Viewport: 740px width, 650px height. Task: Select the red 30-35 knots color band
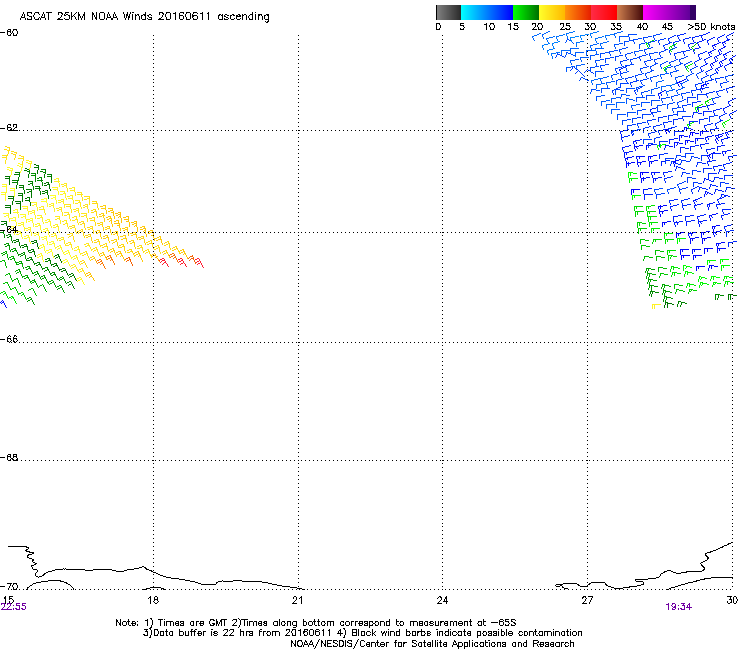[604, 12]
